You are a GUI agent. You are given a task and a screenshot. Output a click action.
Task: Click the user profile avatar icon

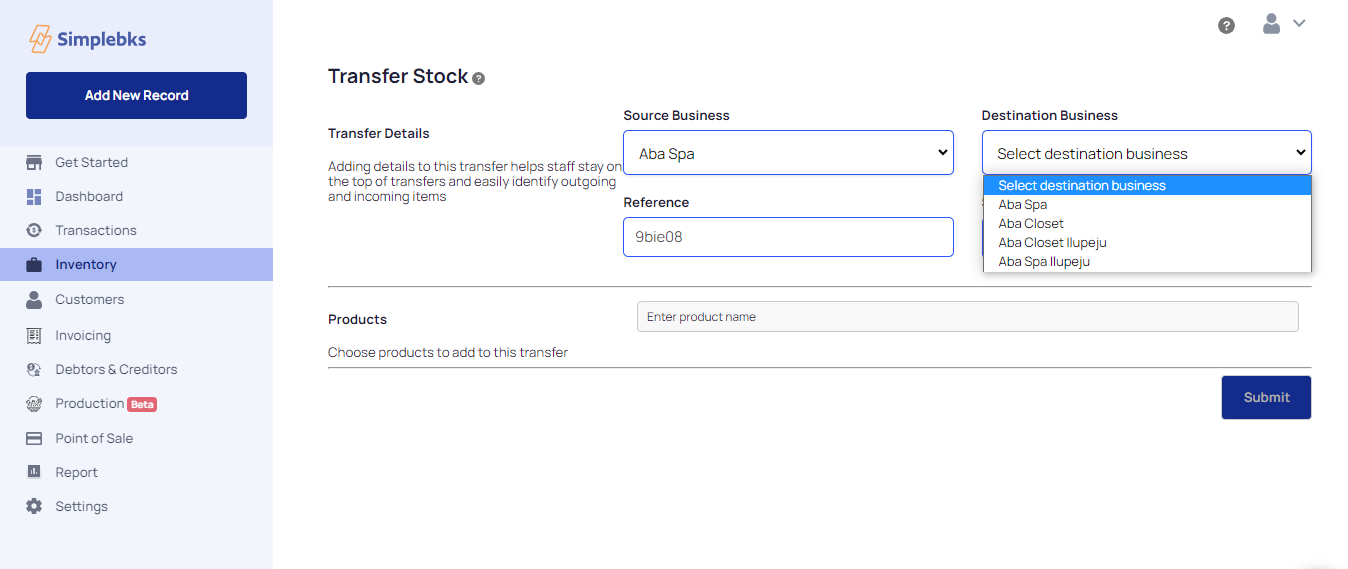click(1271, 24)
